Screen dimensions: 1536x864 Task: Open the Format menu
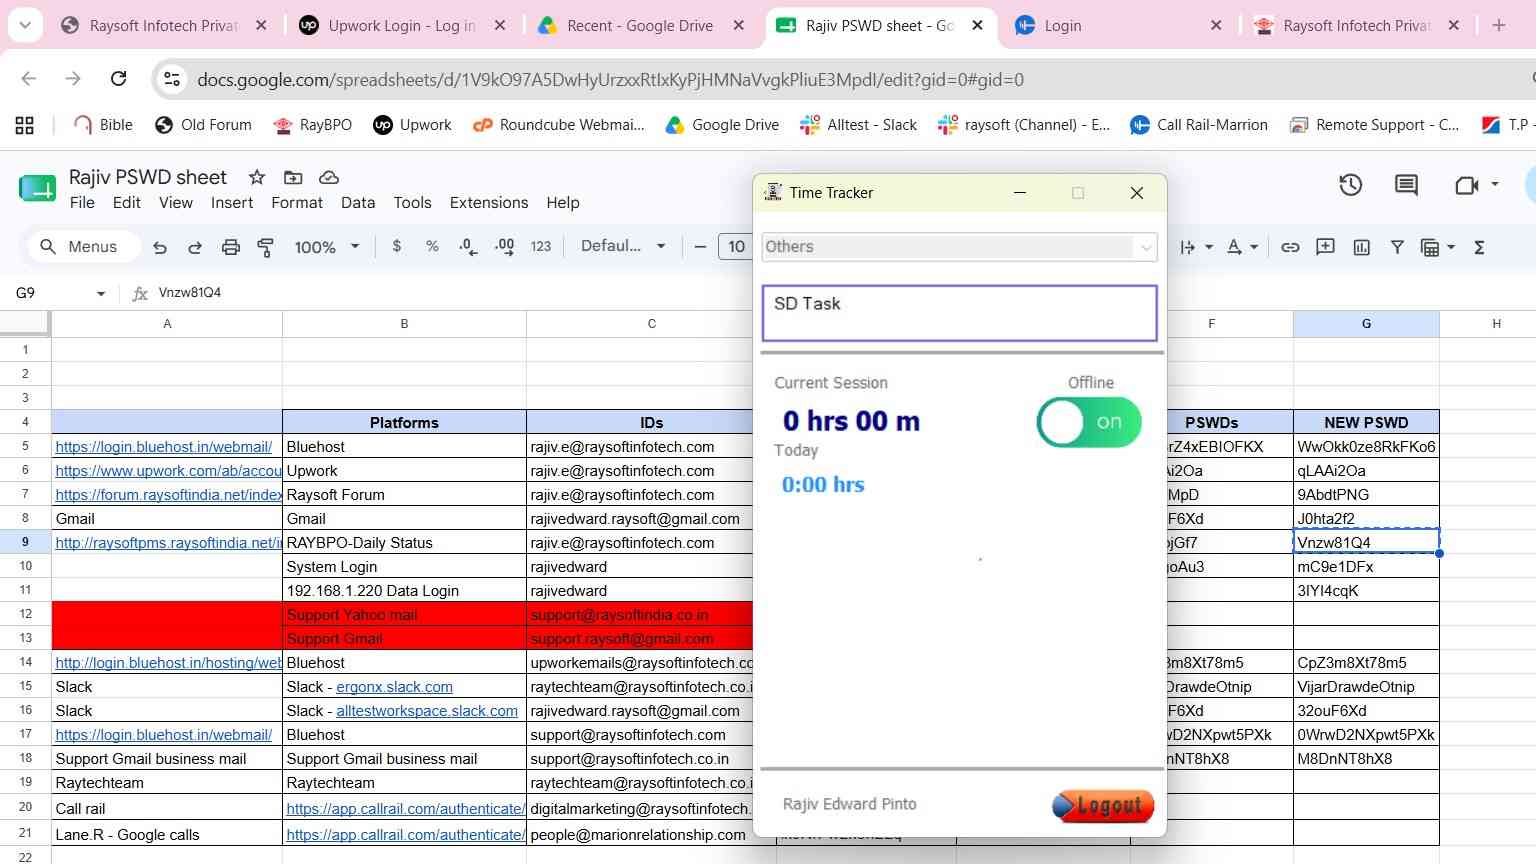(x=297, y=203)
